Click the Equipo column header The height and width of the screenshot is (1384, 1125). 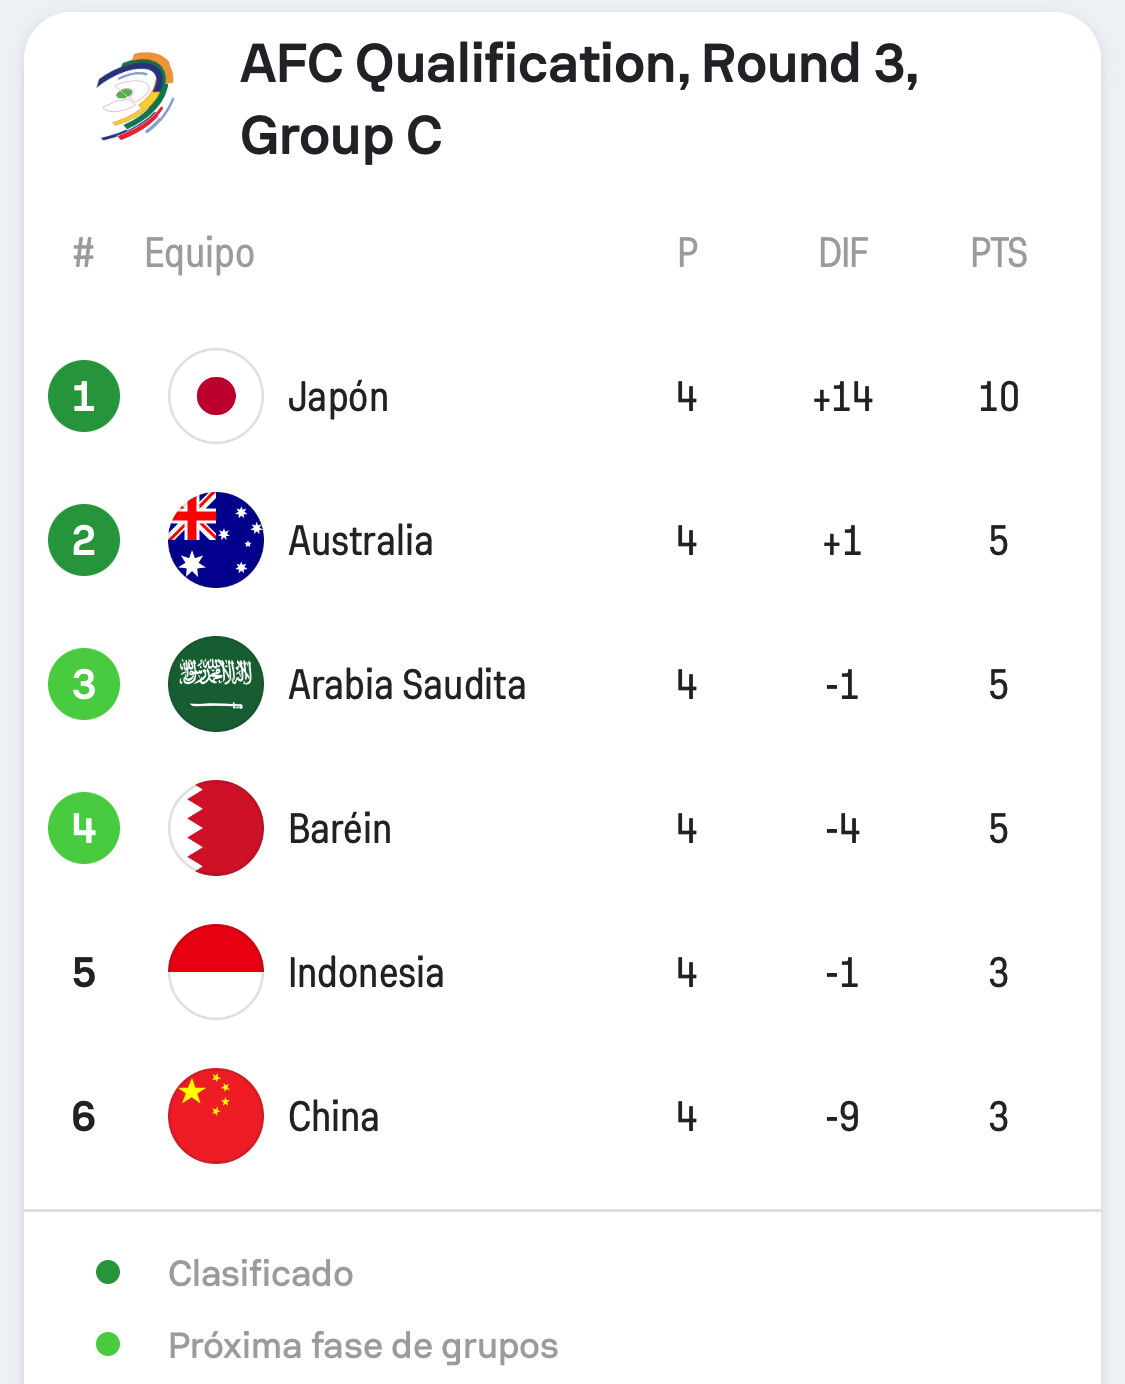point(200,254)
